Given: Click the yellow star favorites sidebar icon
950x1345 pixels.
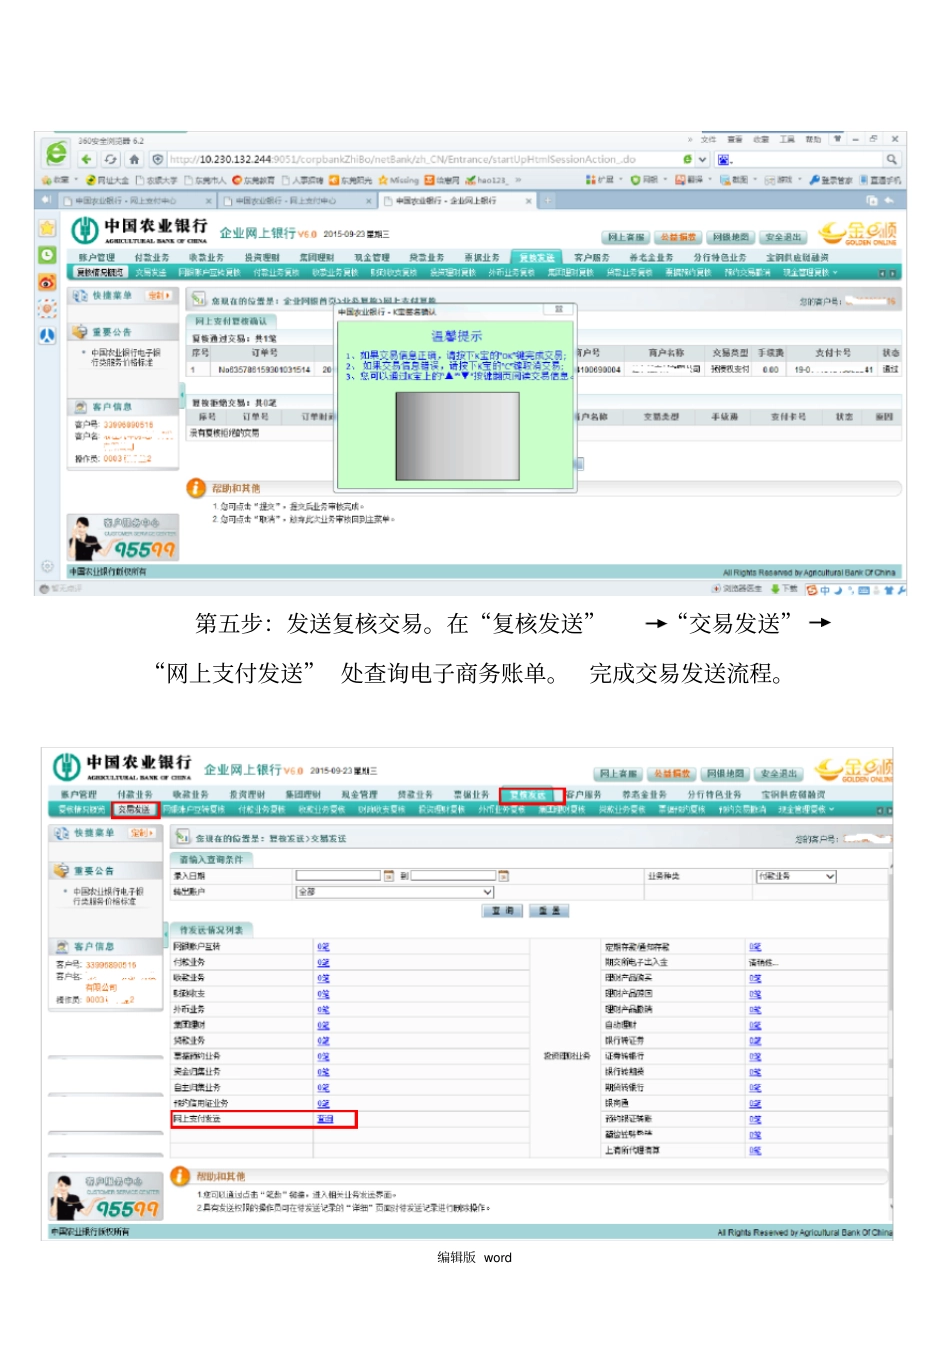Looking at the screenshot, I should tap(47, 228).
